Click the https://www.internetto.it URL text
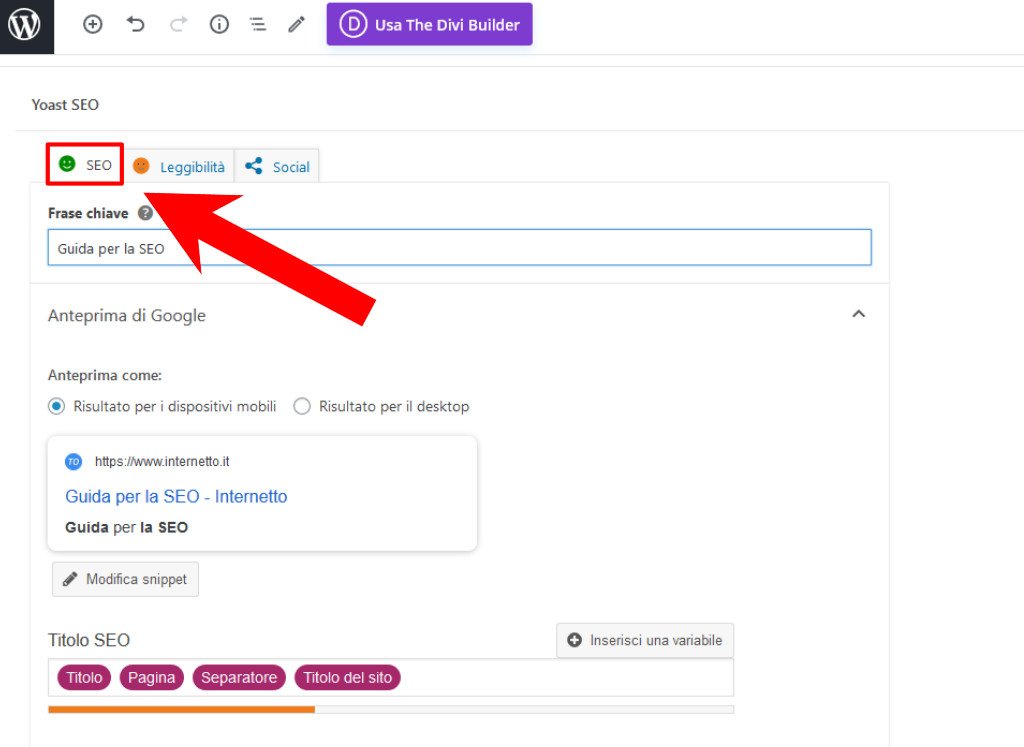The image size is (1024, 747). [162, 462]
